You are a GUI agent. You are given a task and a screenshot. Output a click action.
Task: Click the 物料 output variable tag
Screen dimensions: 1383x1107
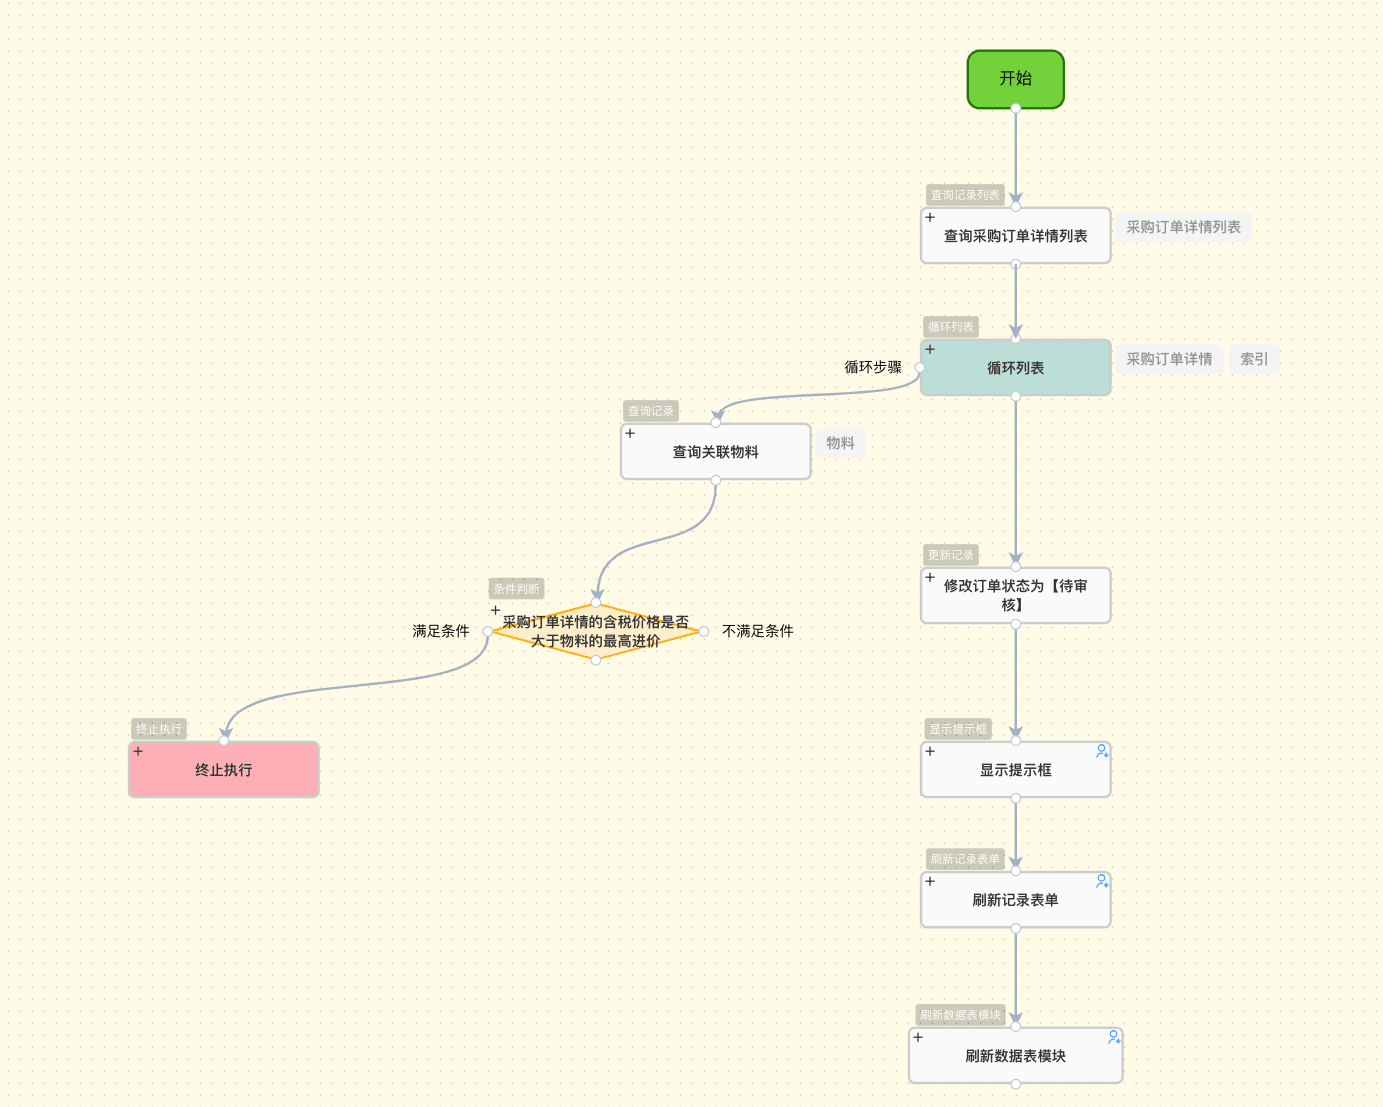coord(841,443)
